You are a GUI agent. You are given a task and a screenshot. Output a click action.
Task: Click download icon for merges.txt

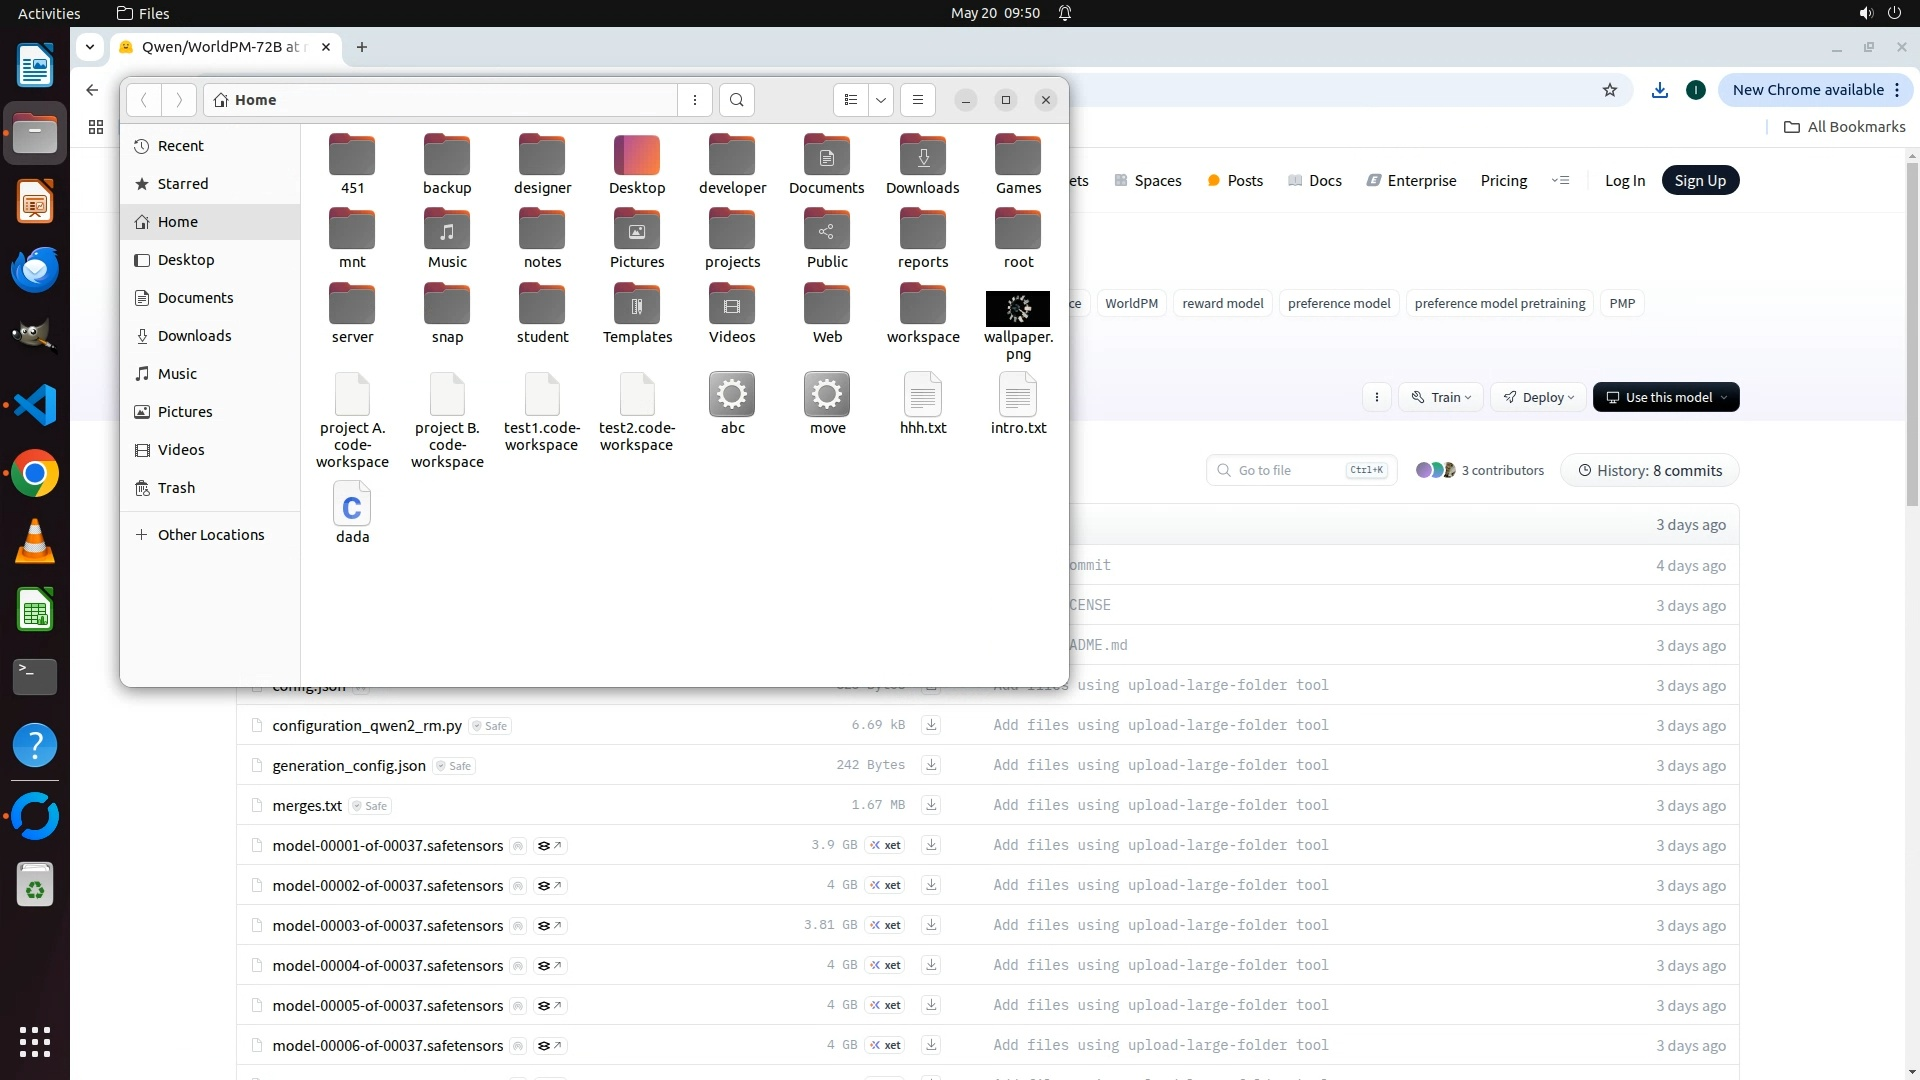click(x=931, y=805)
